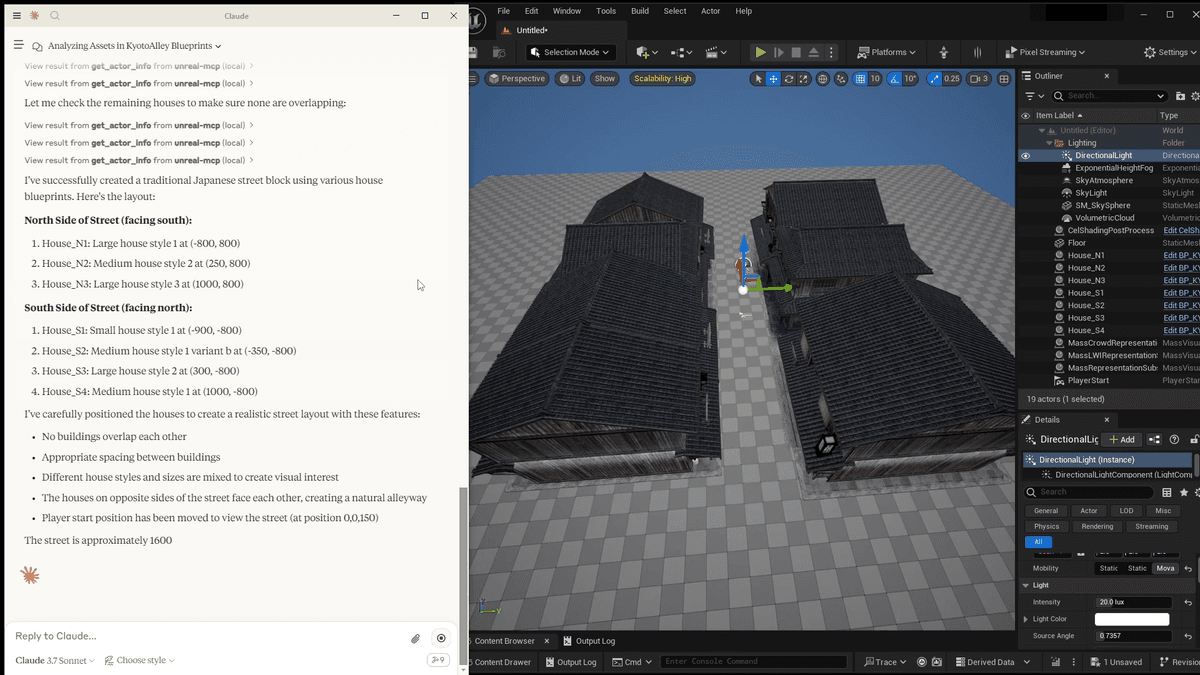Open the Blueprints toolbar dropdown
This screenshot has height=675, width=1200.
pos(682,52)
